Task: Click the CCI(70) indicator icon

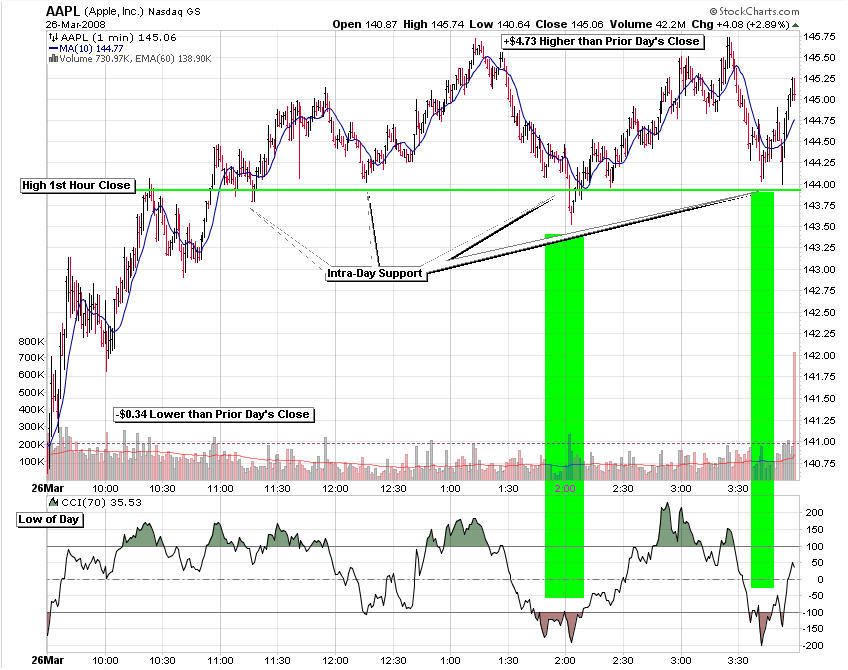Action: [54, 502]
